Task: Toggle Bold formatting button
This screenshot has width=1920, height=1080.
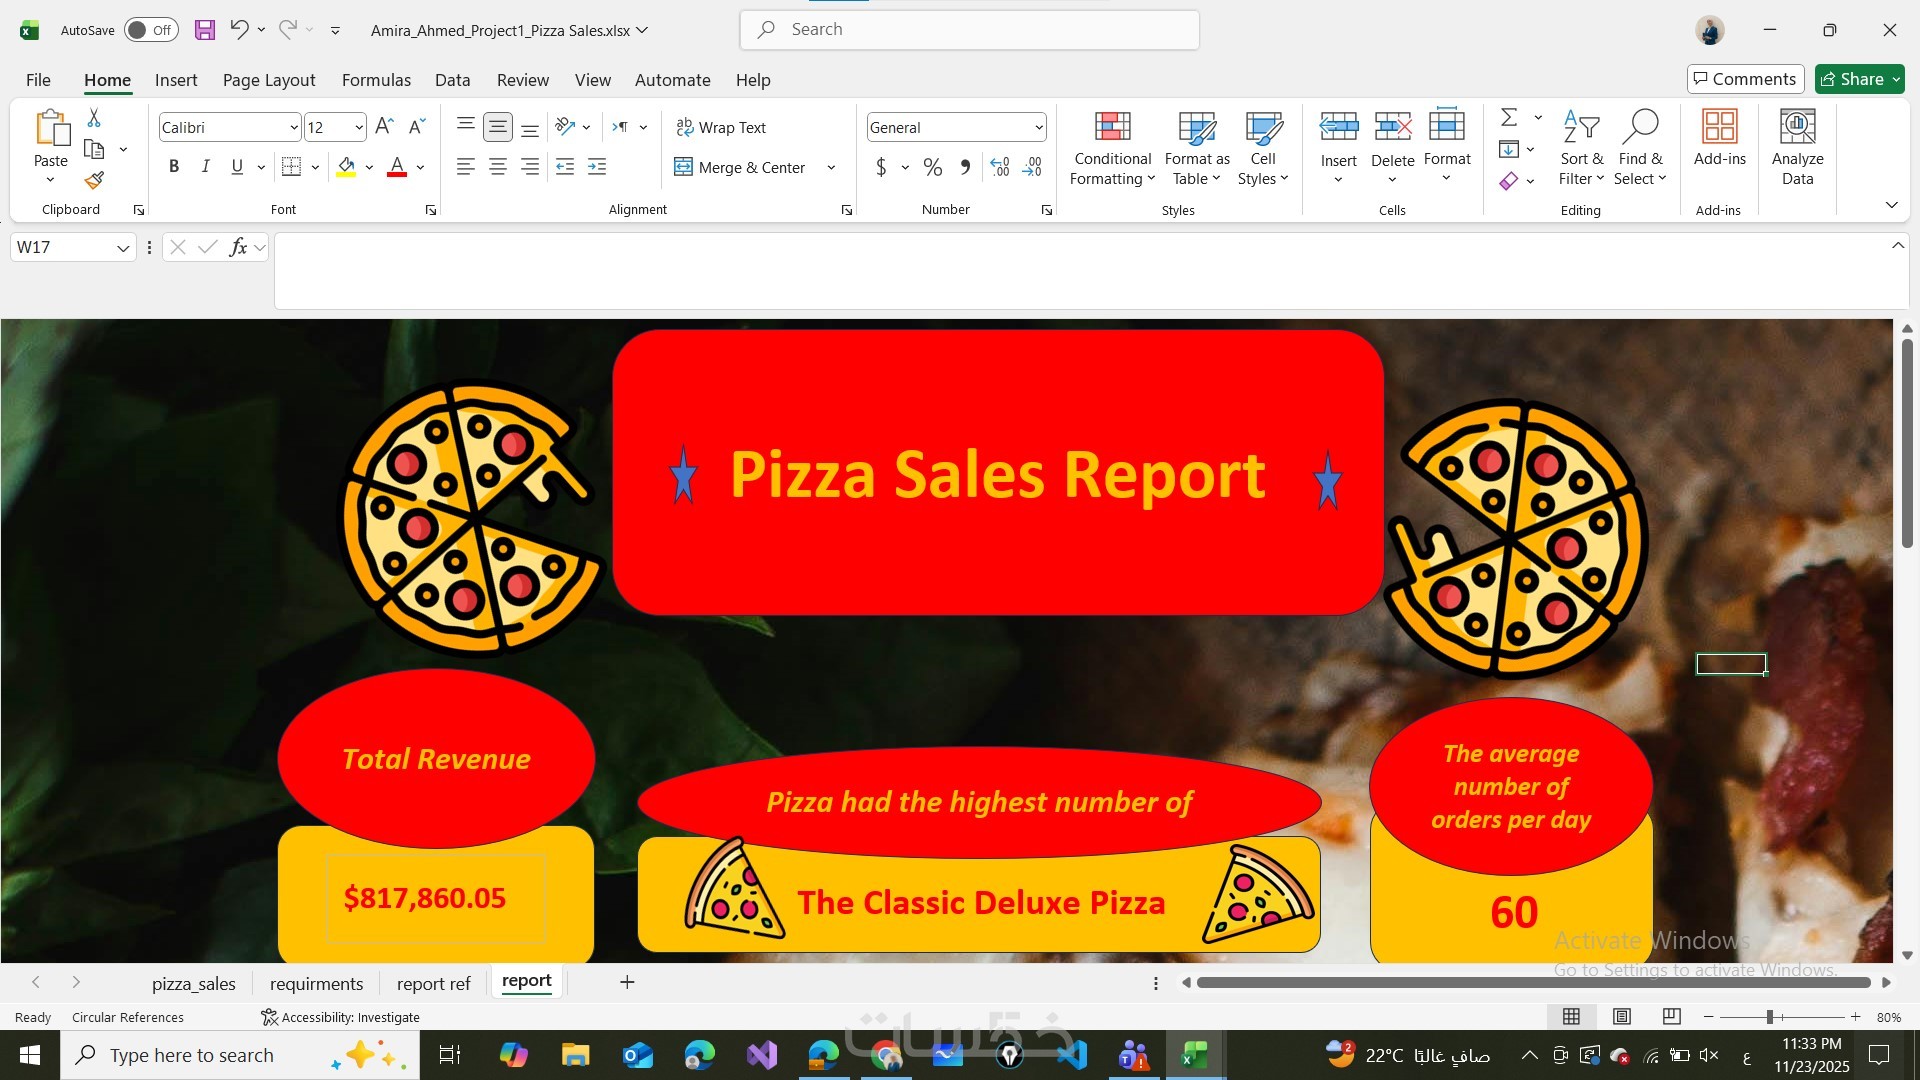Action: click(174, 167)
